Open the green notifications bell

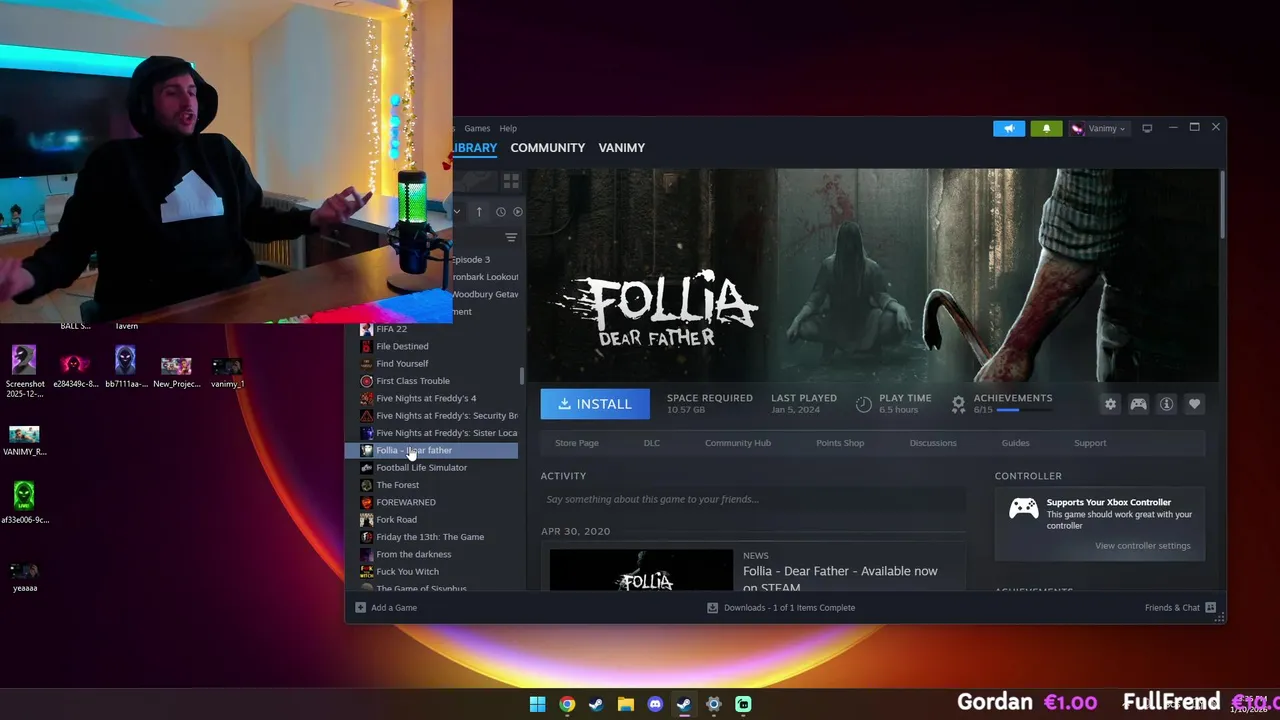(1046, 128)
